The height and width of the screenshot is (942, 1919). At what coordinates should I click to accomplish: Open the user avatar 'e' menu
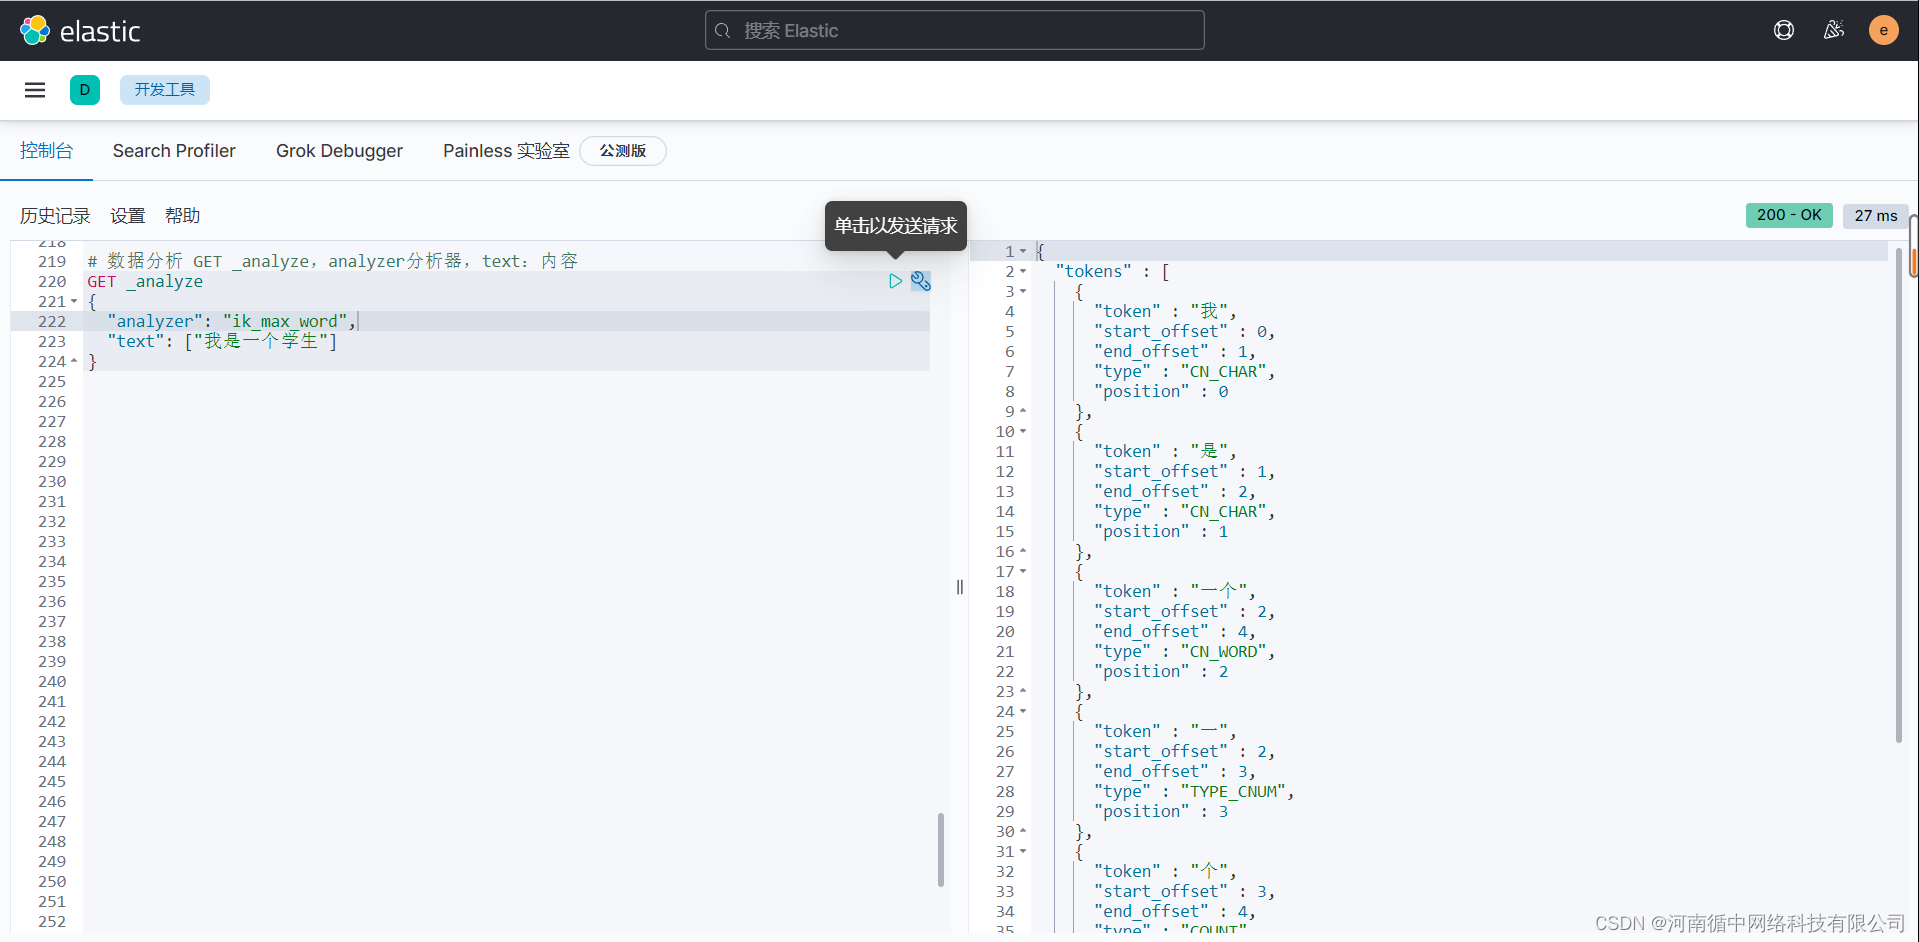[1884, 30]
